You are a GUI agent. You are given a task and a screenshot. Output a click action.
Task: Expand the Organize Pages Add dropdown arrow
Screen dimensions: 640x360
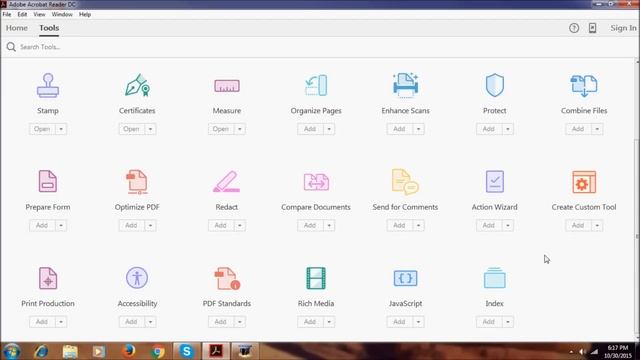(x=329, y=129)
